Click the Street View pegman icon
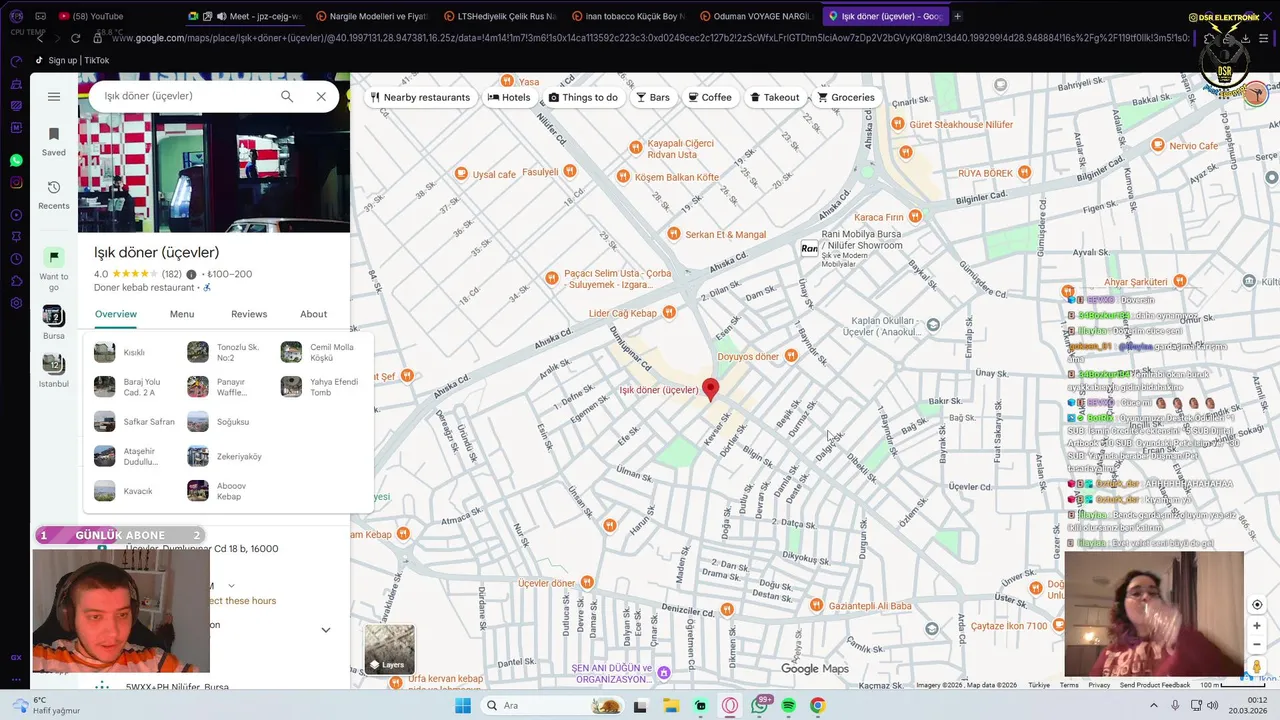The image size is (1280, 720). click(x=1257, y=666)
